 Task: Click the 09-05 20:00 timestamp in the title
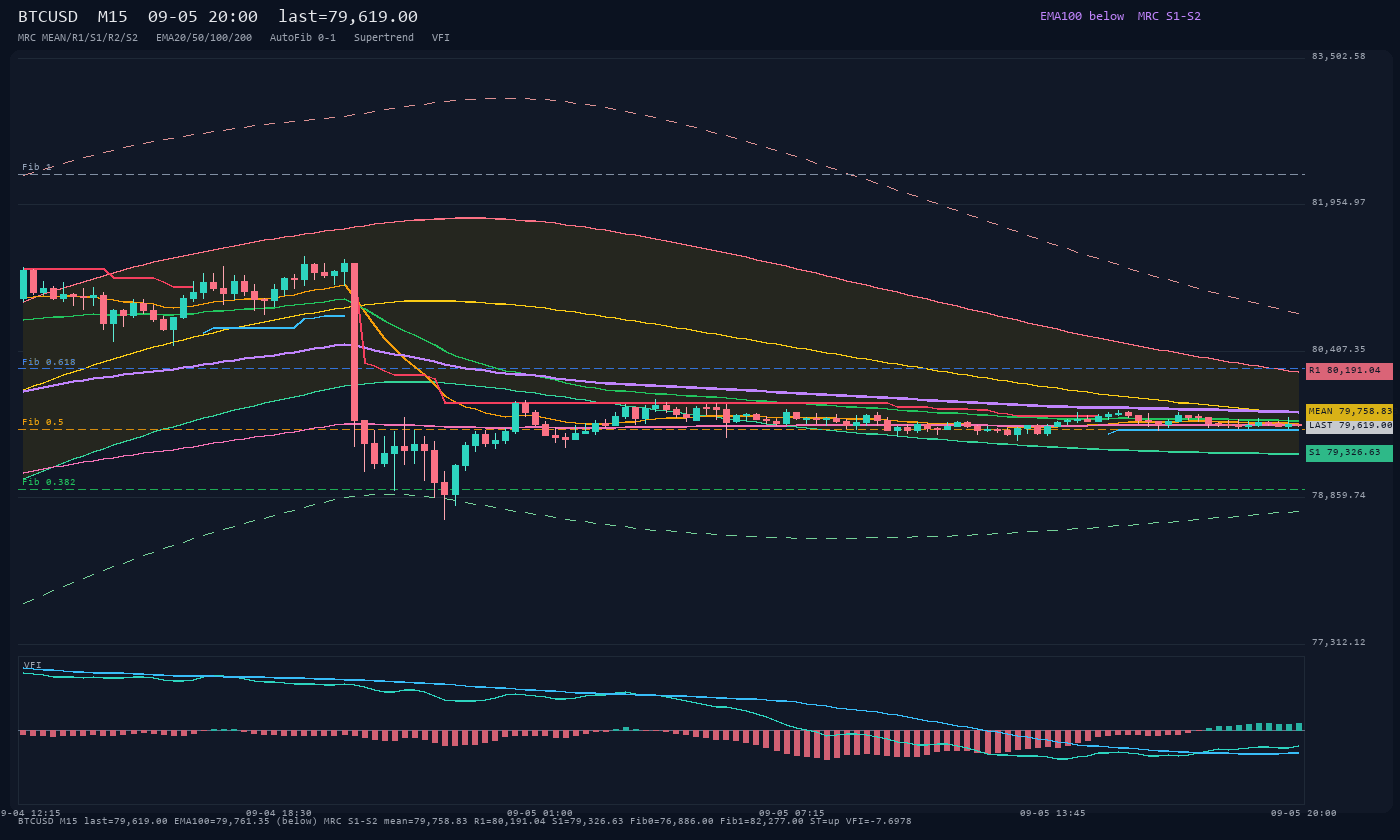[202, 17]
